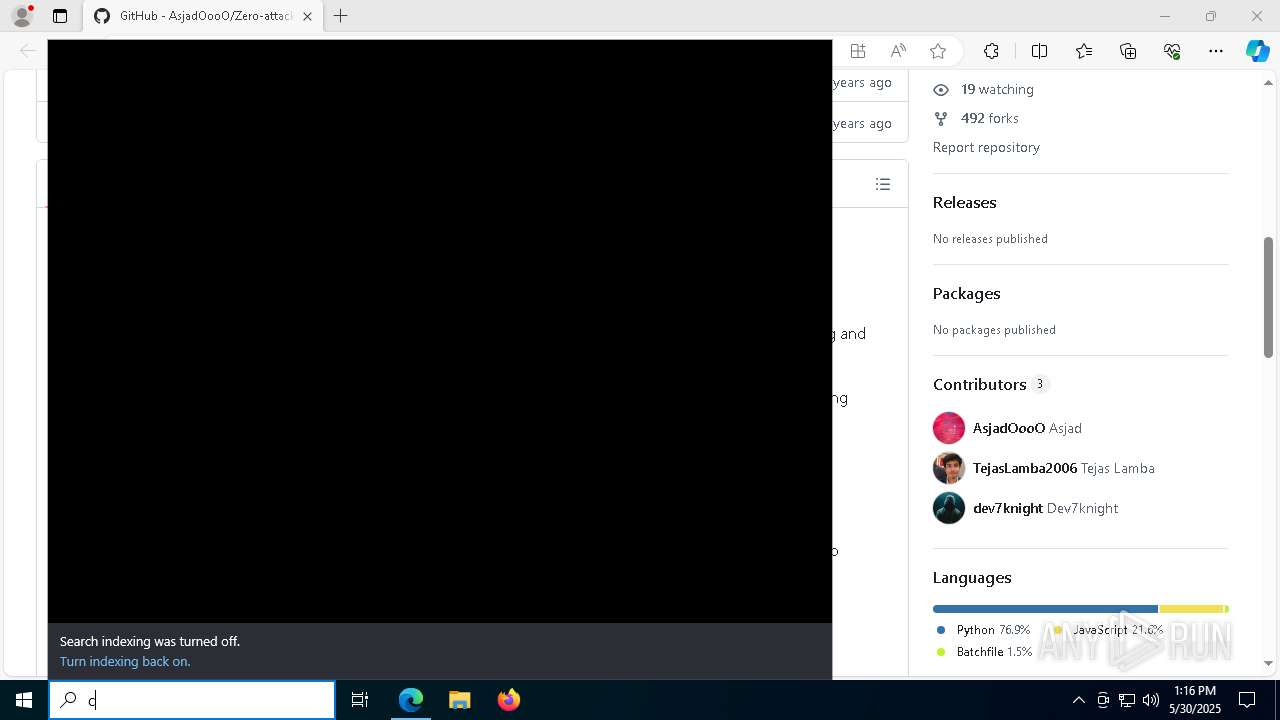This screenshot has height=720, width=1280.
Task: Click the scrollbar down arrow
Action: (x=1268, y=663)
